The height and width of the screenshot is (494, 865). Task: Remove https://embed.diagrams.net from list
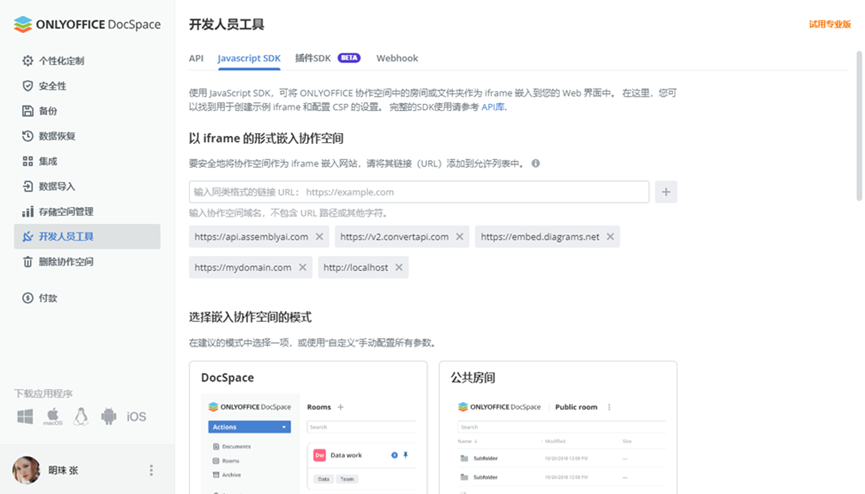(610, 237)
